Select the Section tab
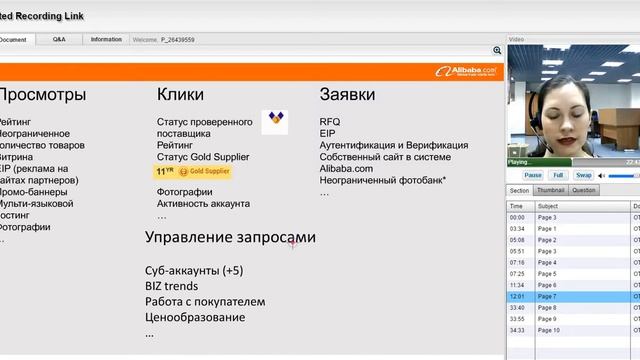 point(519,191)
